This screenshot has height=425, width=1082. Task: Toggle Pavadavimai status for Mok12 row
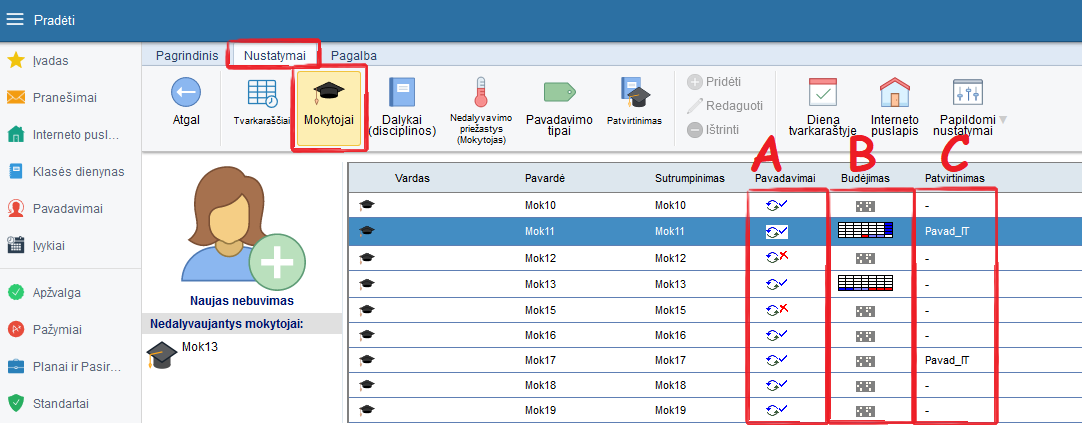coord(777,258)
